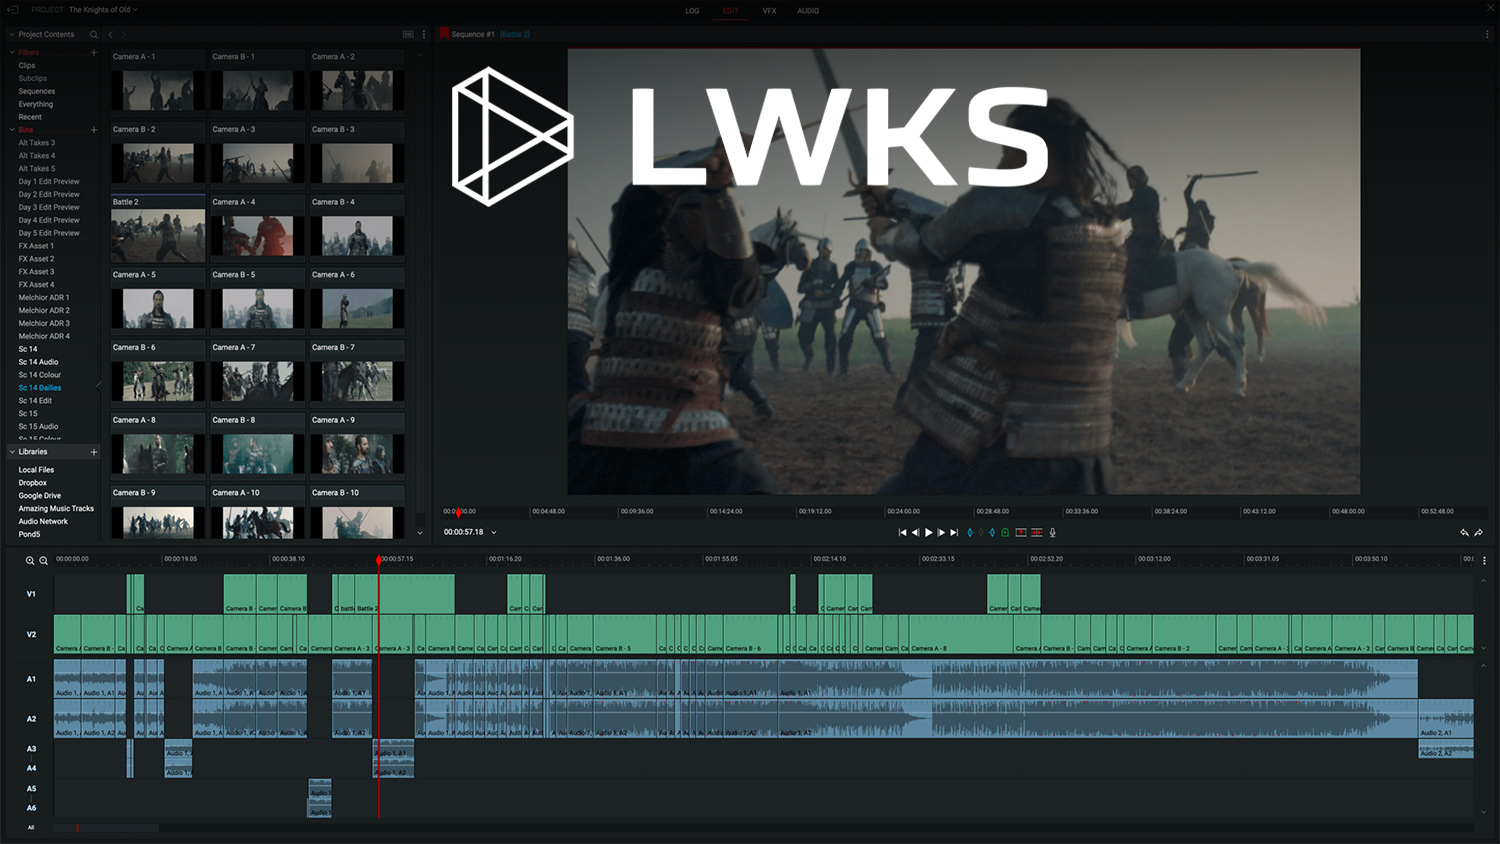Click the add library plus icon
This screenshot has height=844, width=1500.
pos(94,452)
